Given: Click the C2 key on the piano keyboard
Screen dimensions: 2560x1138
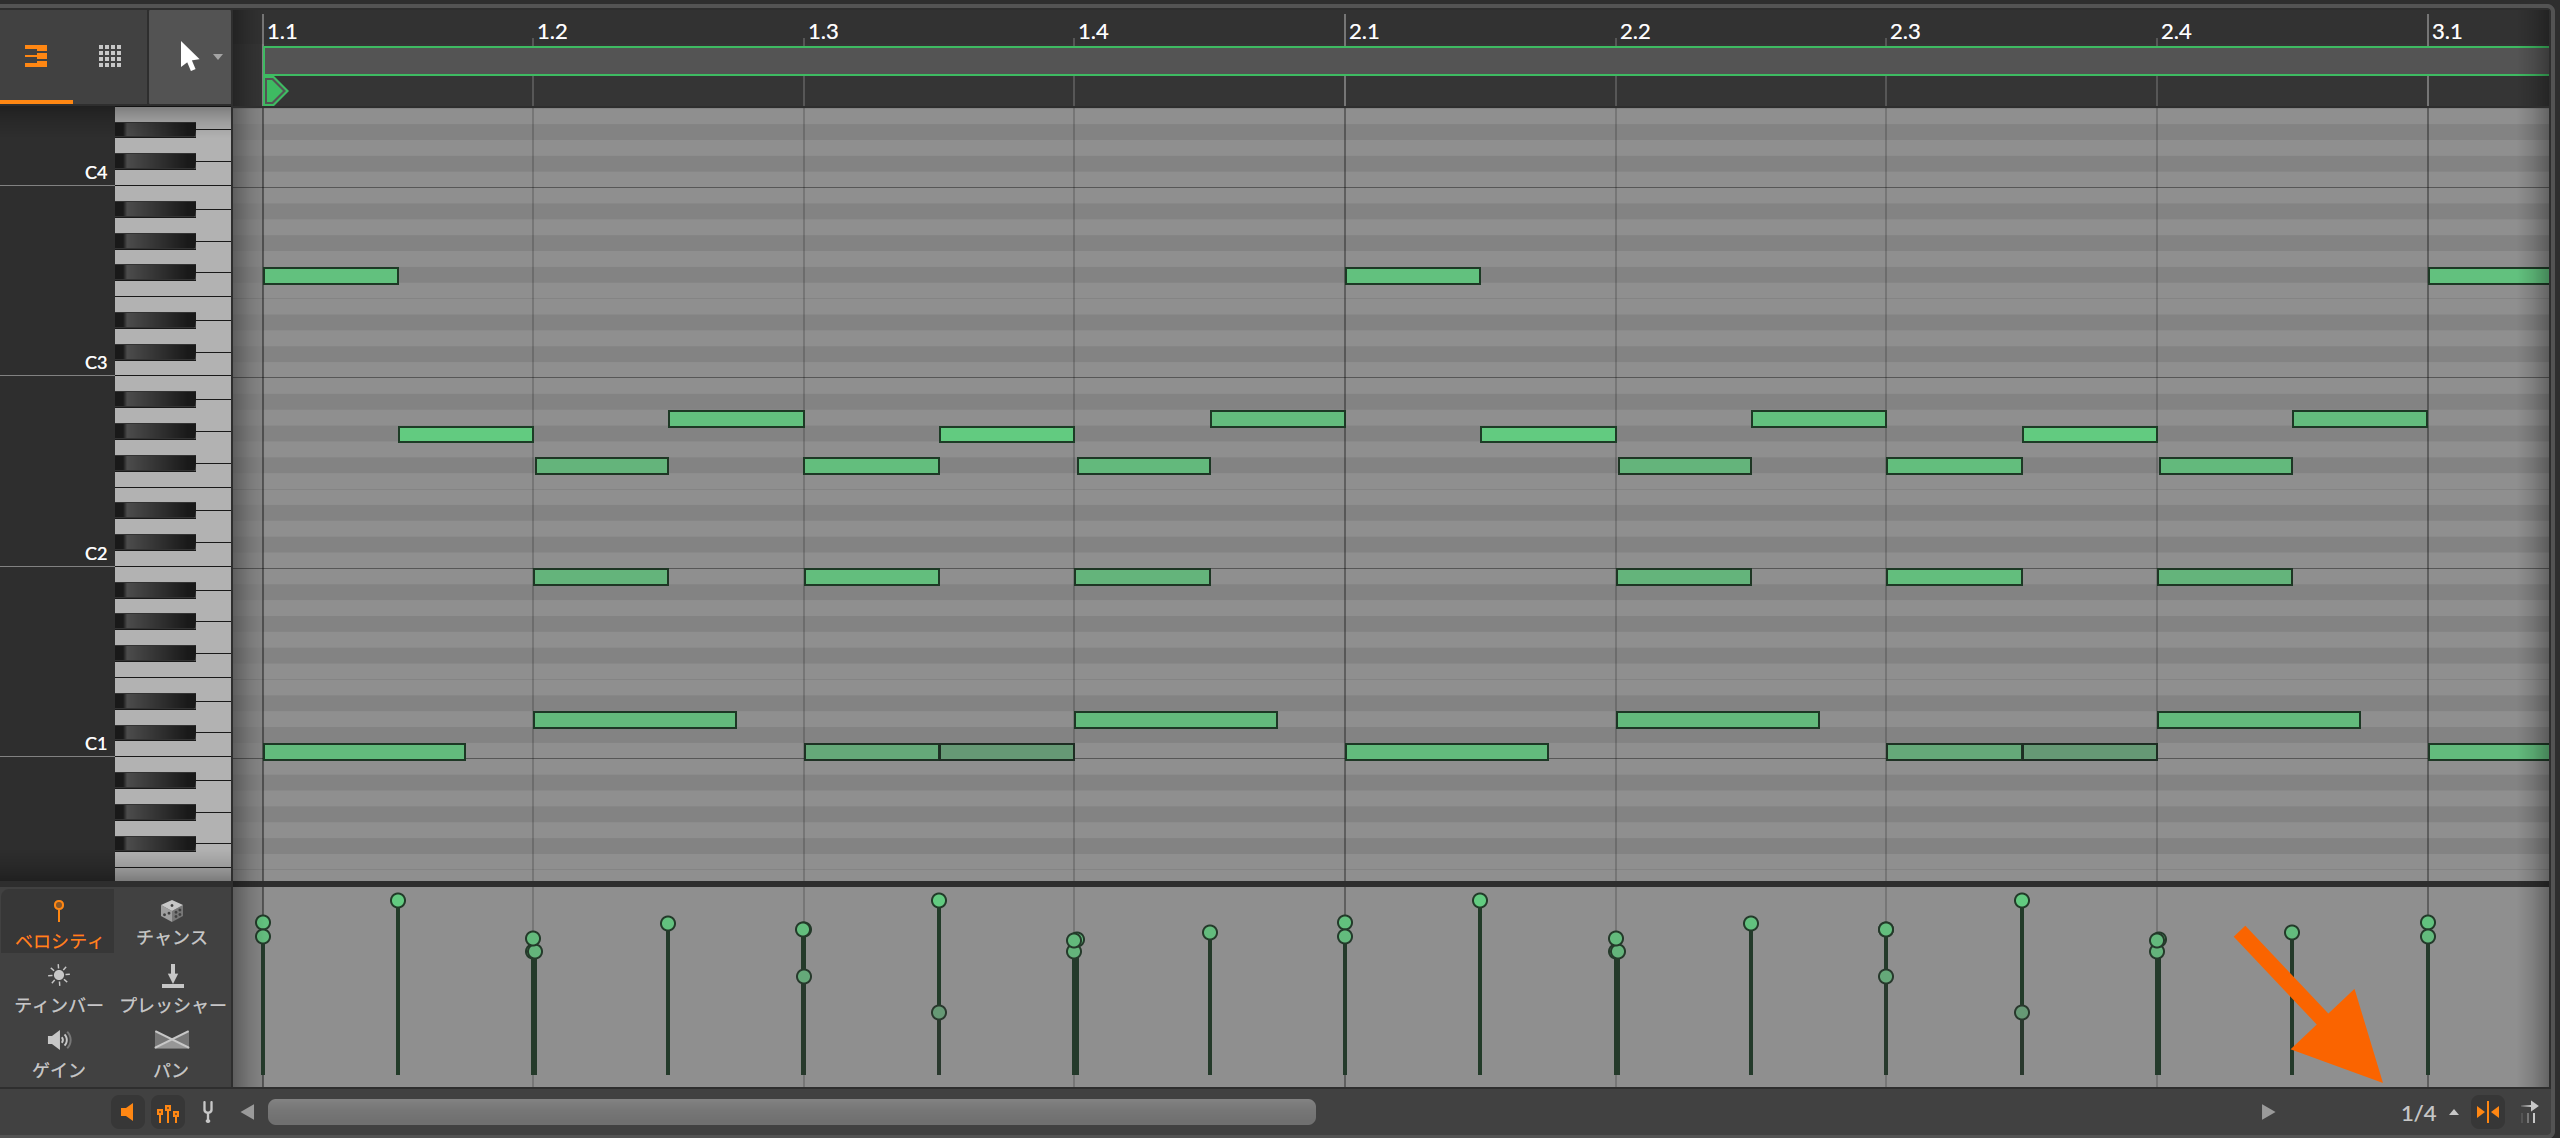Looking at the screenshot, I should tap(172, 558).
